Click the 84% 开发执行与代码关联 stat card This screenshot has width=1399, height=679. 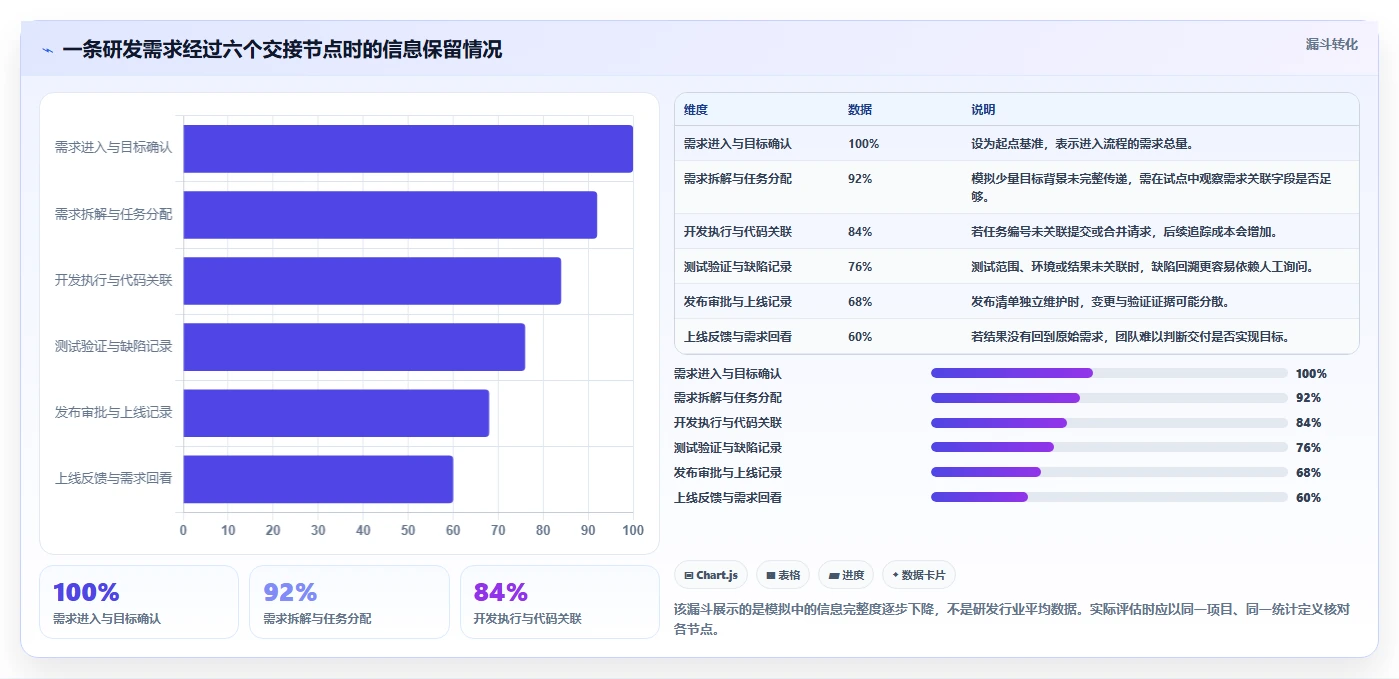tap(560, 602)
